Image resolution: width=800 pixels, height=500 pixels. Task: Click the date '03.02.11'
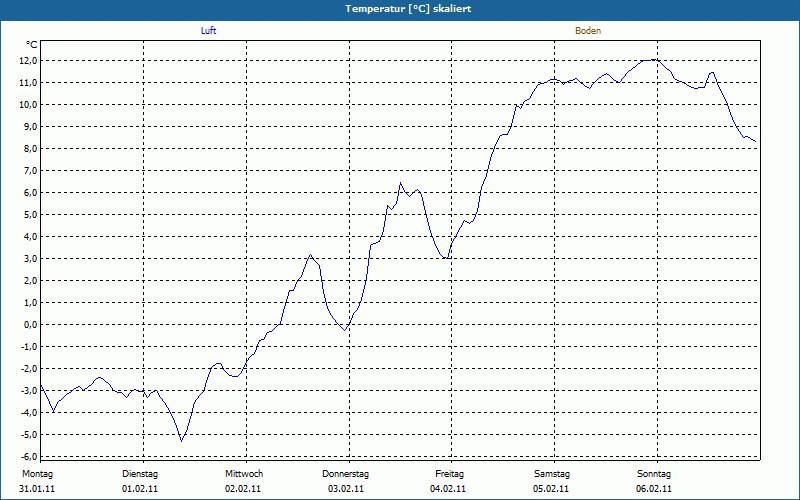click(346, 489)
